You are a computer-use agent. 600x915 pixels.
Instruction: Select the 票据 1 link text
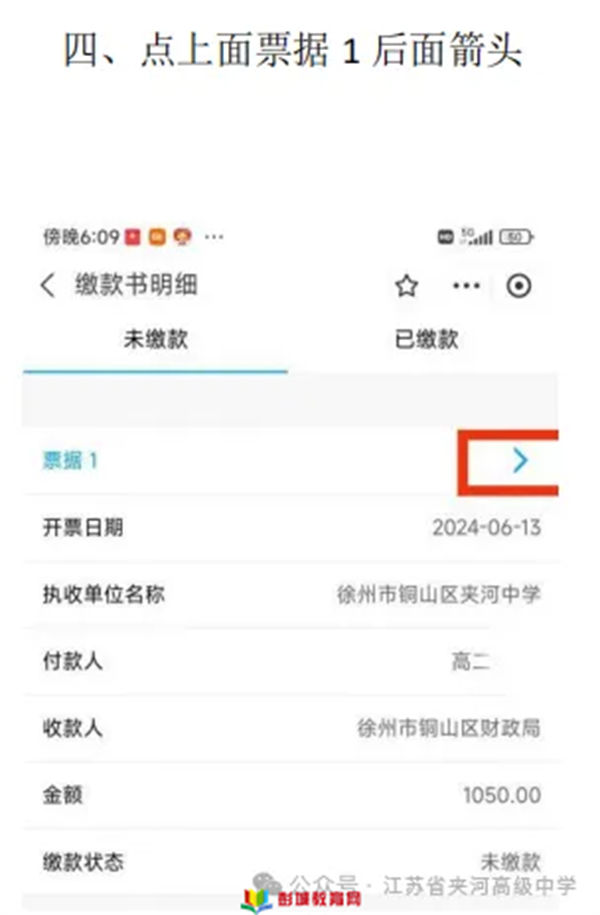pos(70,461)
